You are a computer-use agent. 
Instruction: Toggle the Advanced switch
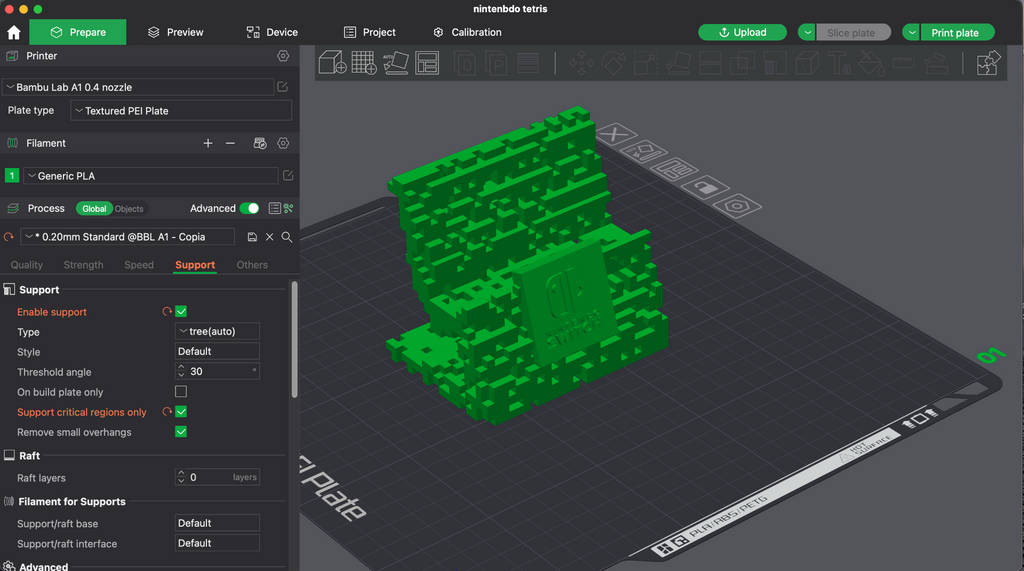point(249,208)
